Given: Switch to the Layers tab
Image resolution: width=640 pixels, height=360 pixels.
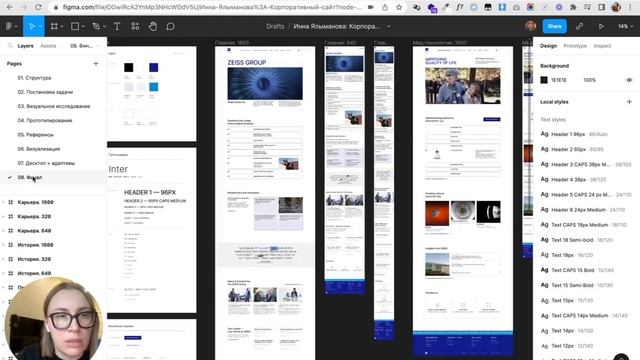Looking at the screenshot, I should (x=25, y=46).
